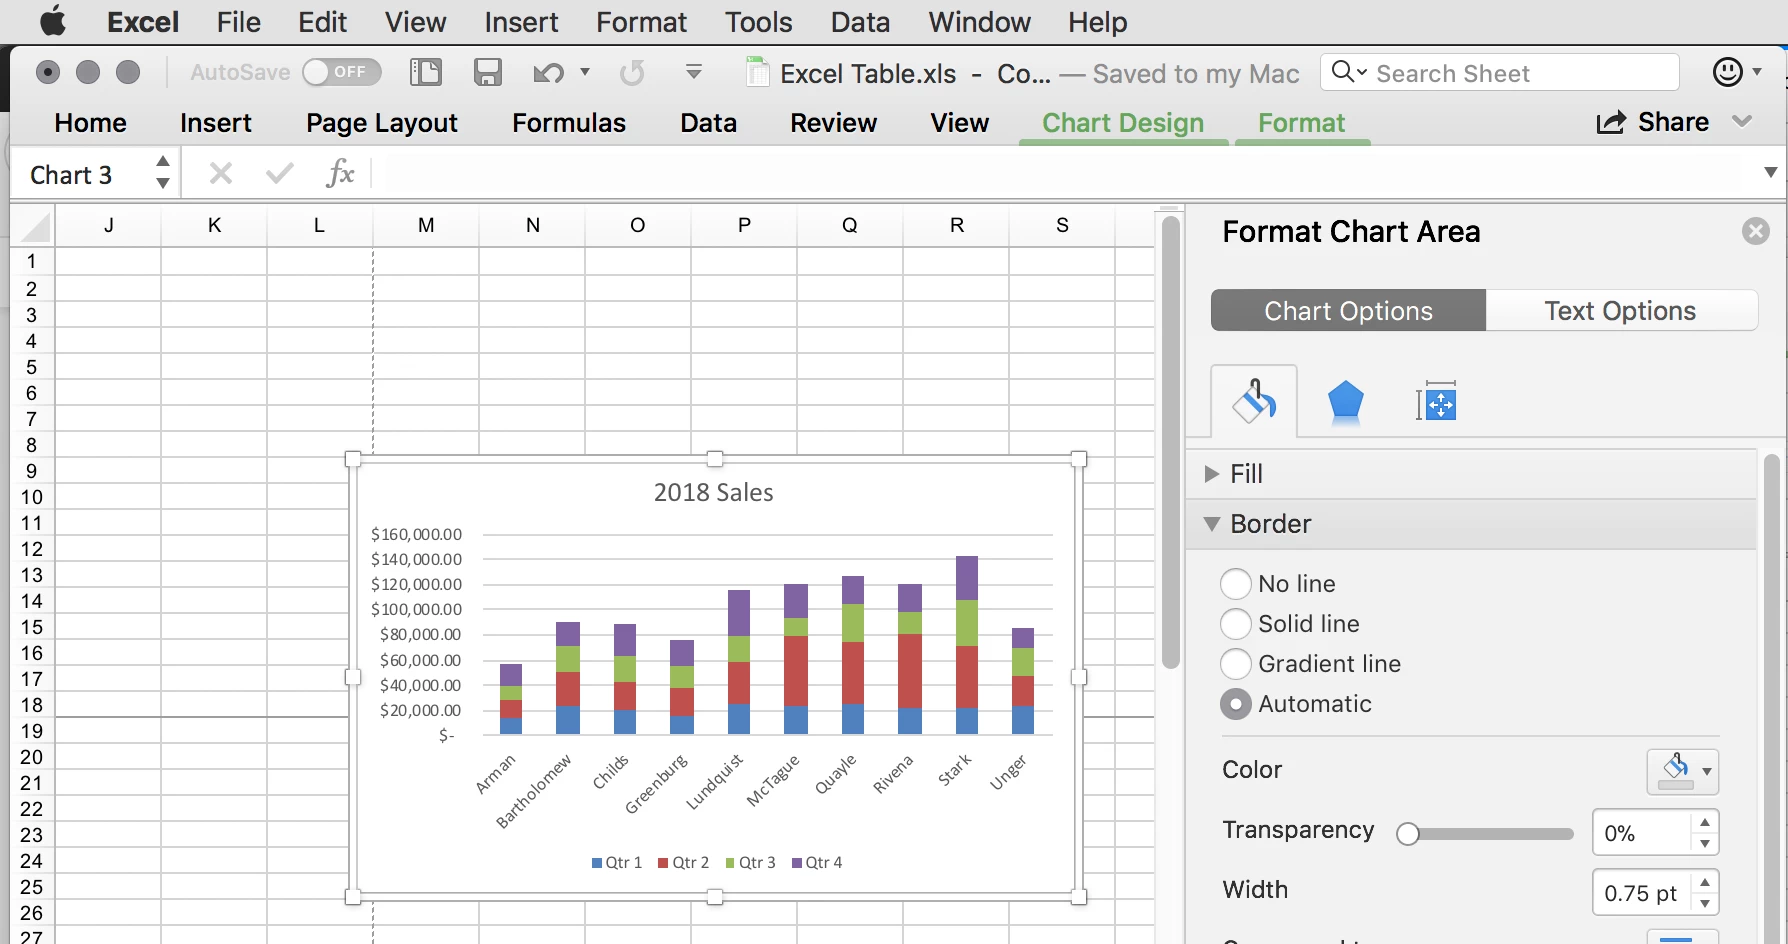
Task: Select the Gradient line radio button
Action: click(1236, 664)
